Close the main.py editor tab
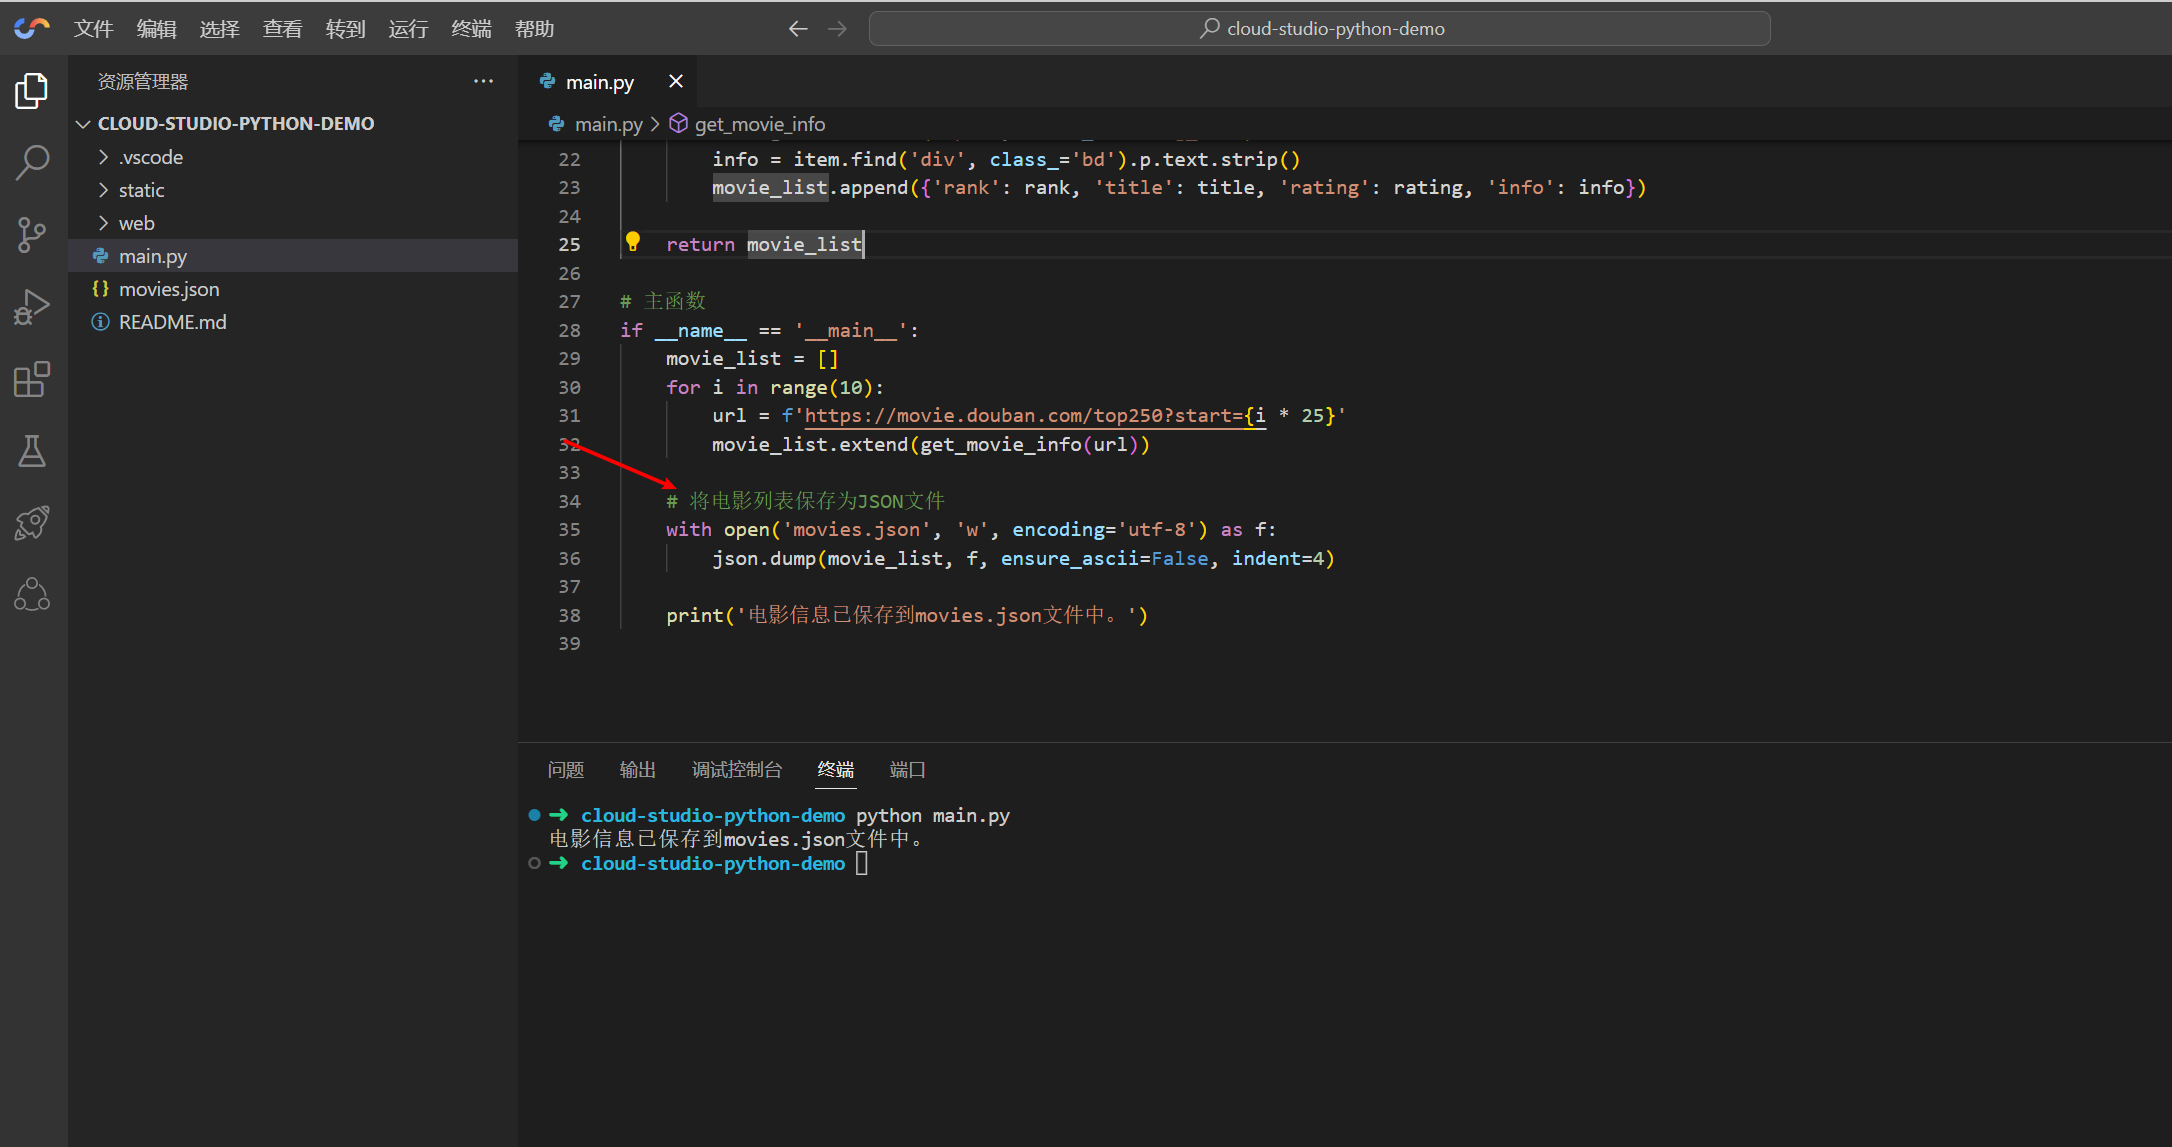 click(x=676, y=82)
